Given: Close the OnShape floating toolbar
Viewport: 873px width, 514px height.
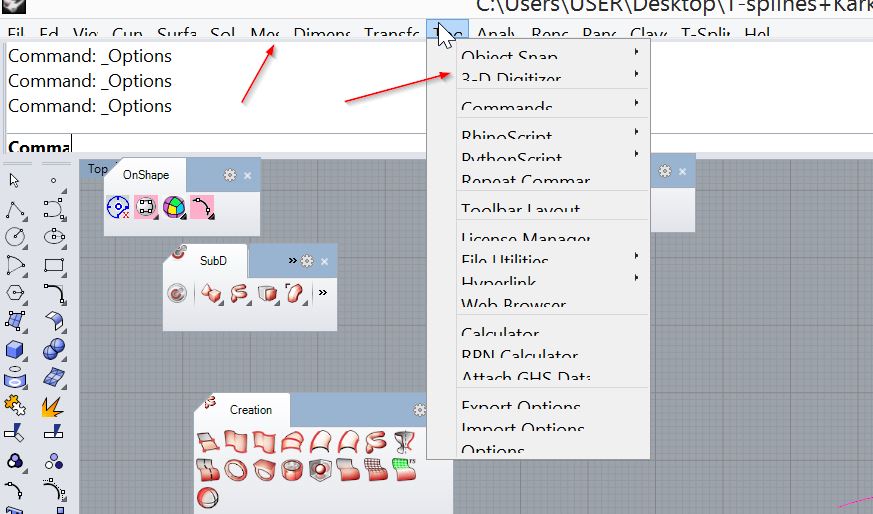Looking at the screenshot, I should coord(248,176).
